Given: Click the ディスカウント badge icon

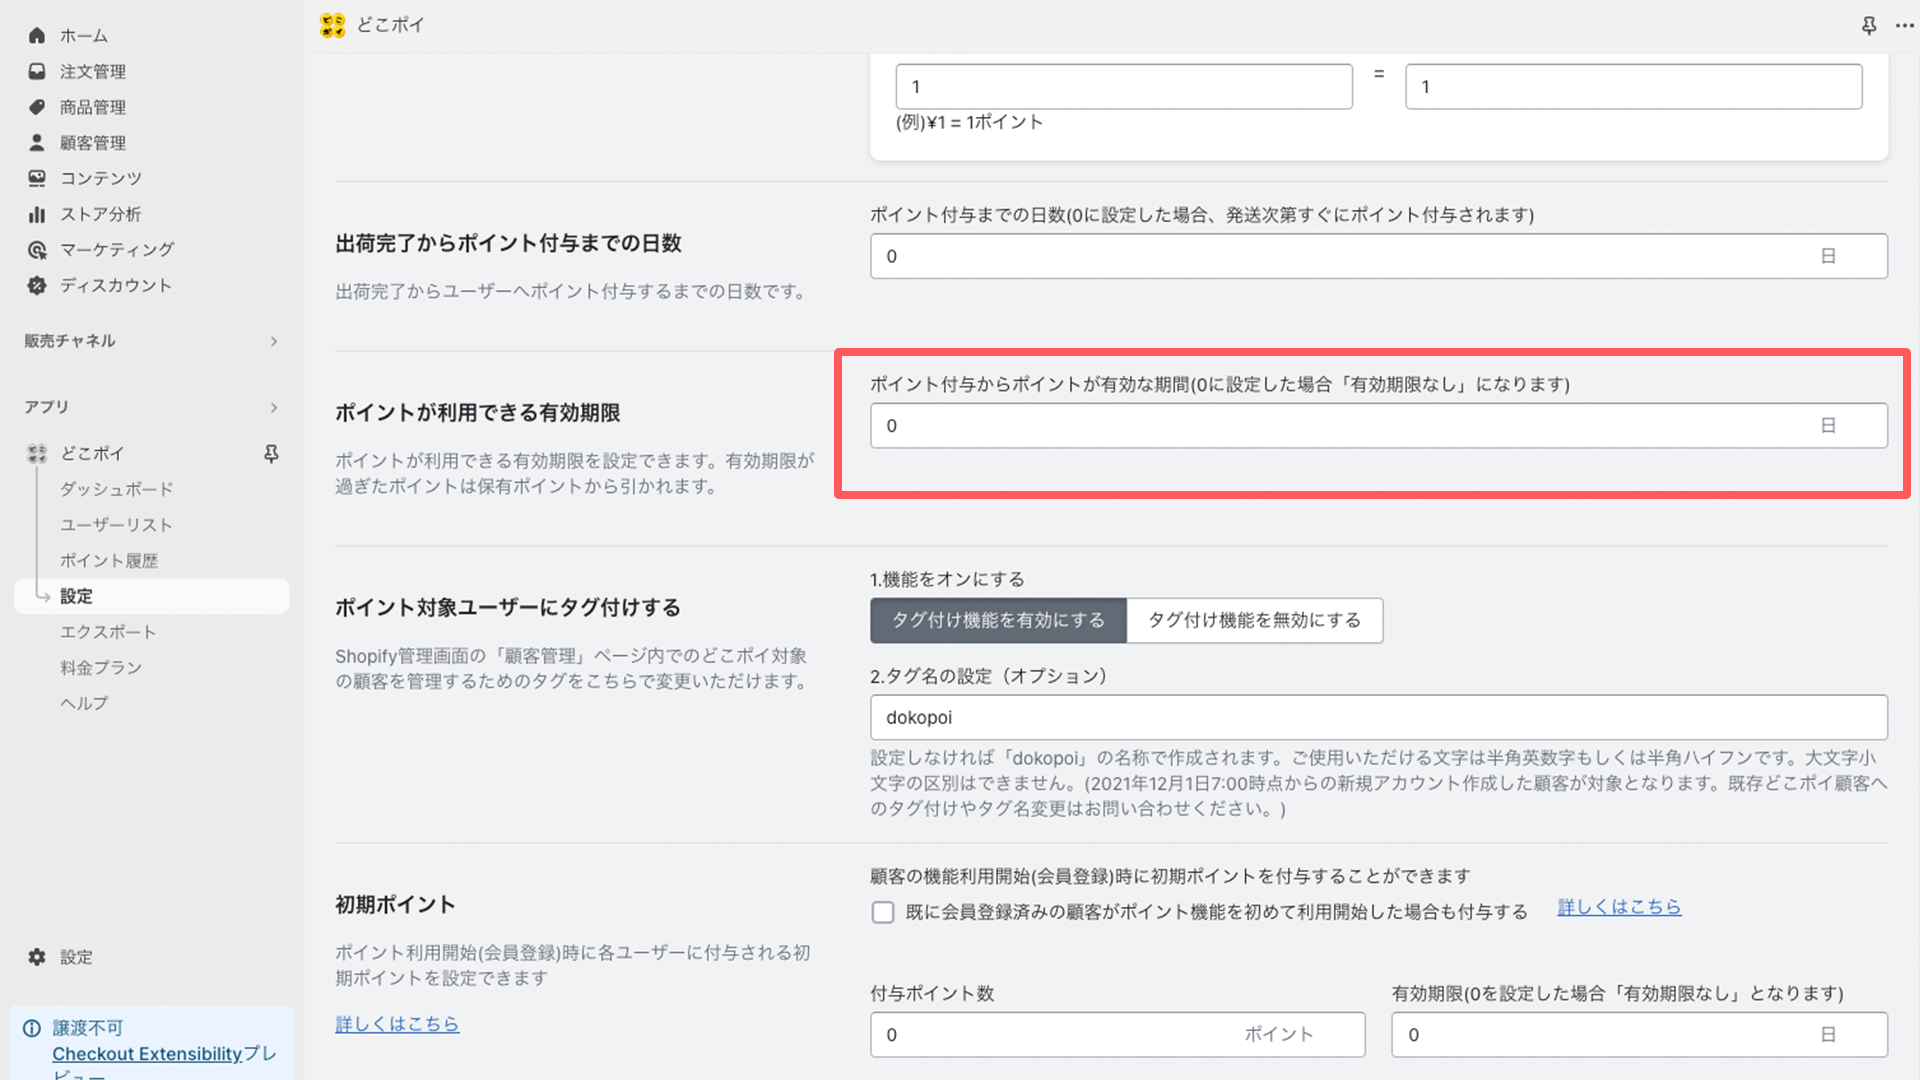Looking at the screenshot, I should point(37,285).
